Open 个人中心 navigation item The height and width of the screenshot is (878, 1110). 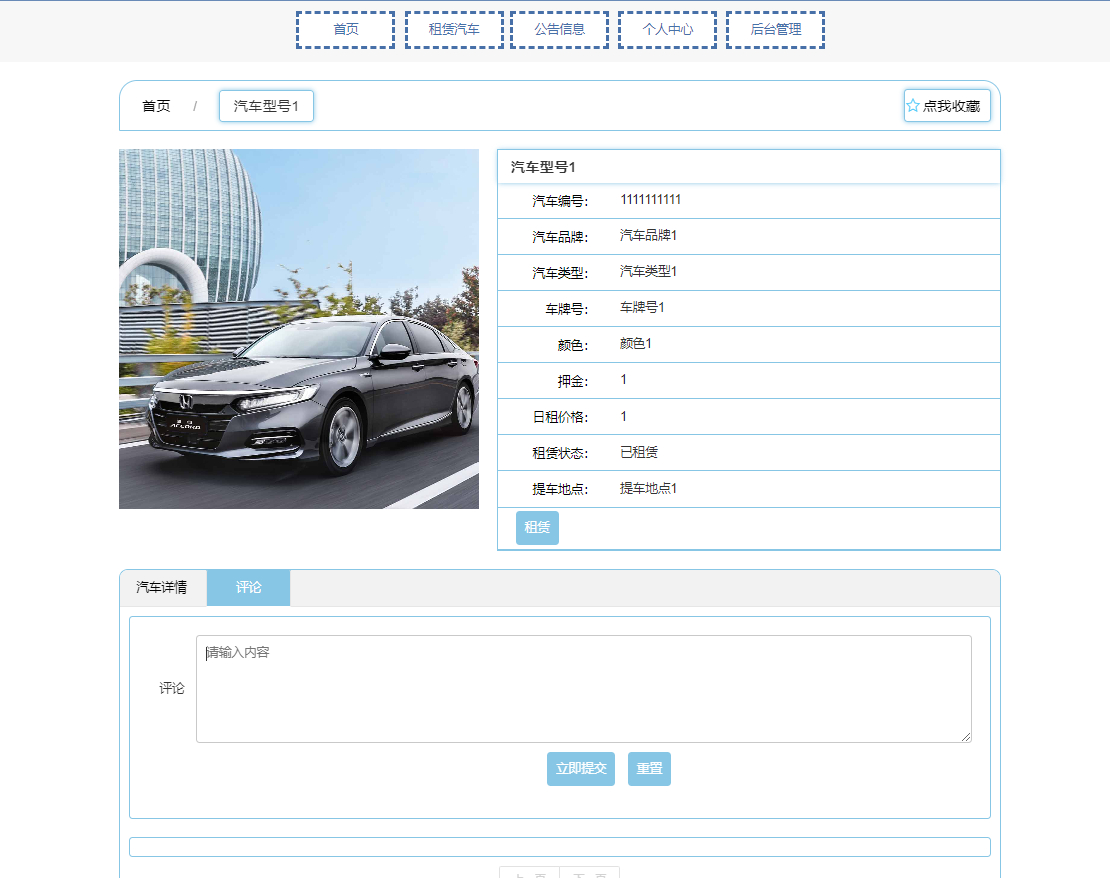coord(668,30)
